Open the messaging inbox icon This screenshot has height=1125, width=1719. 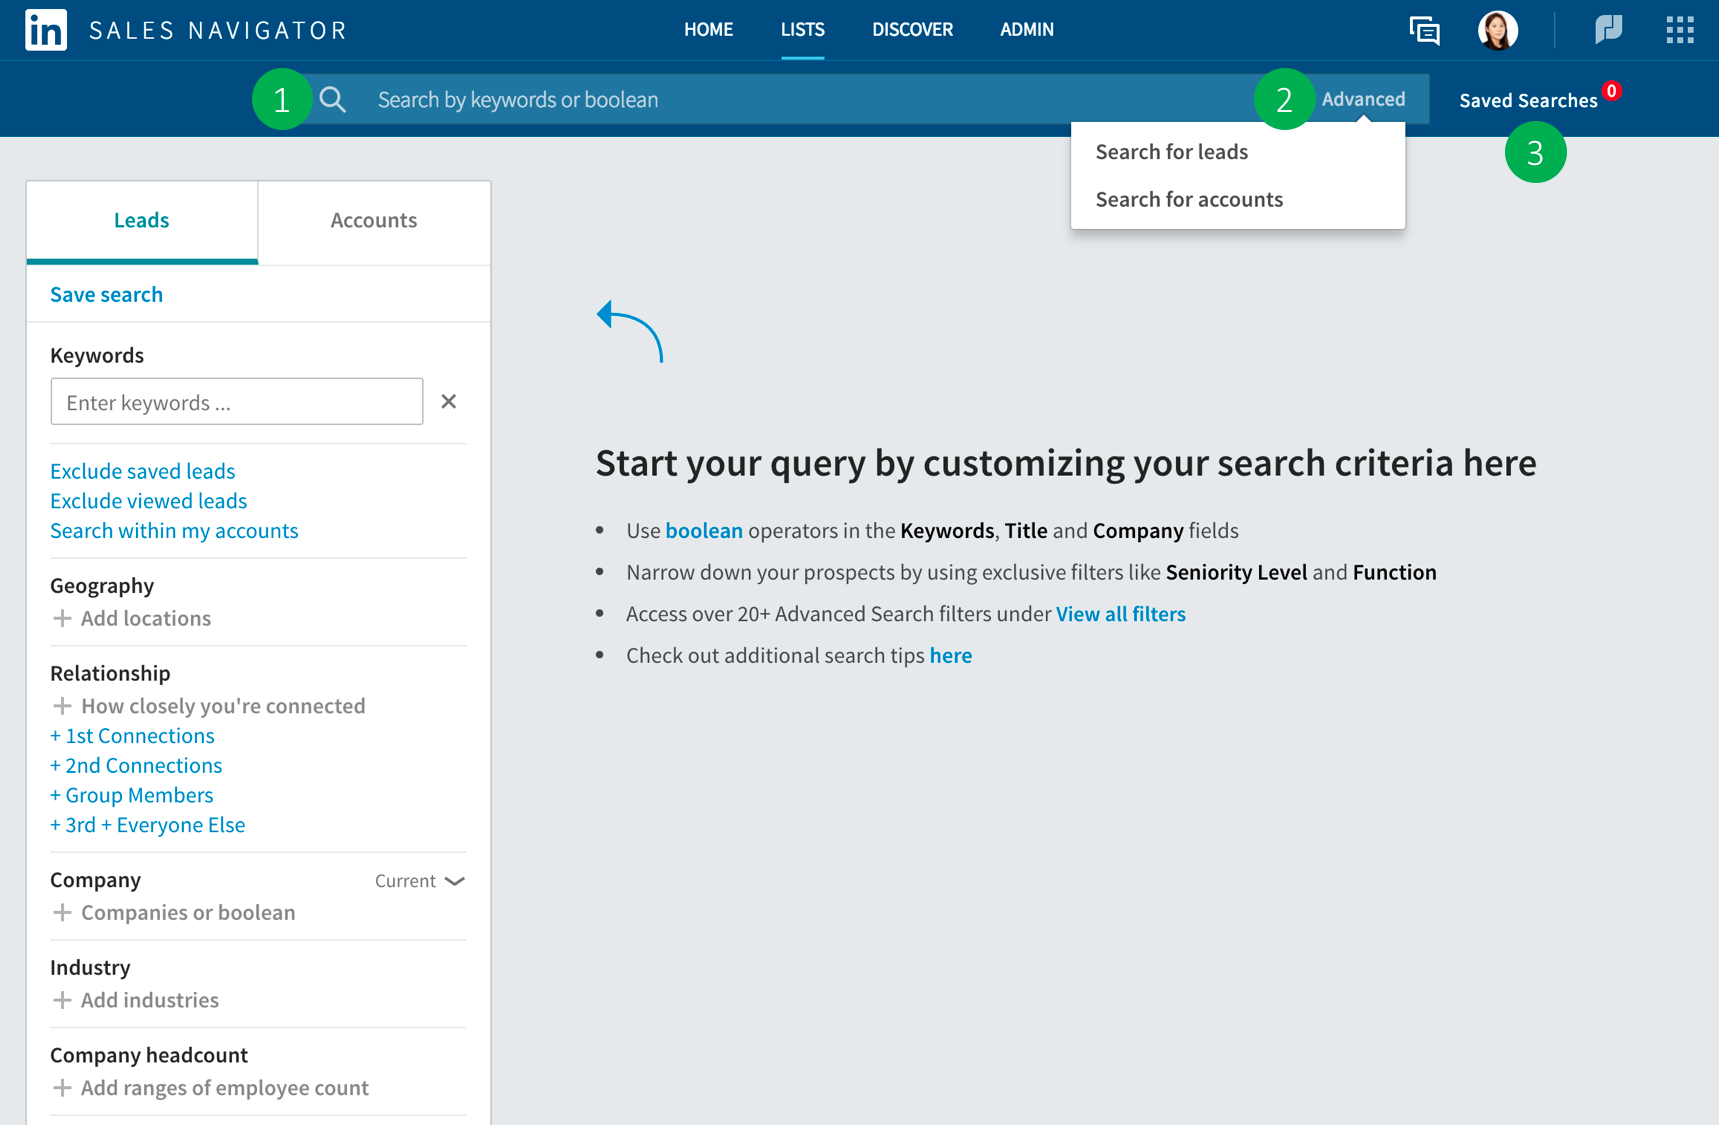[1424, 30]
